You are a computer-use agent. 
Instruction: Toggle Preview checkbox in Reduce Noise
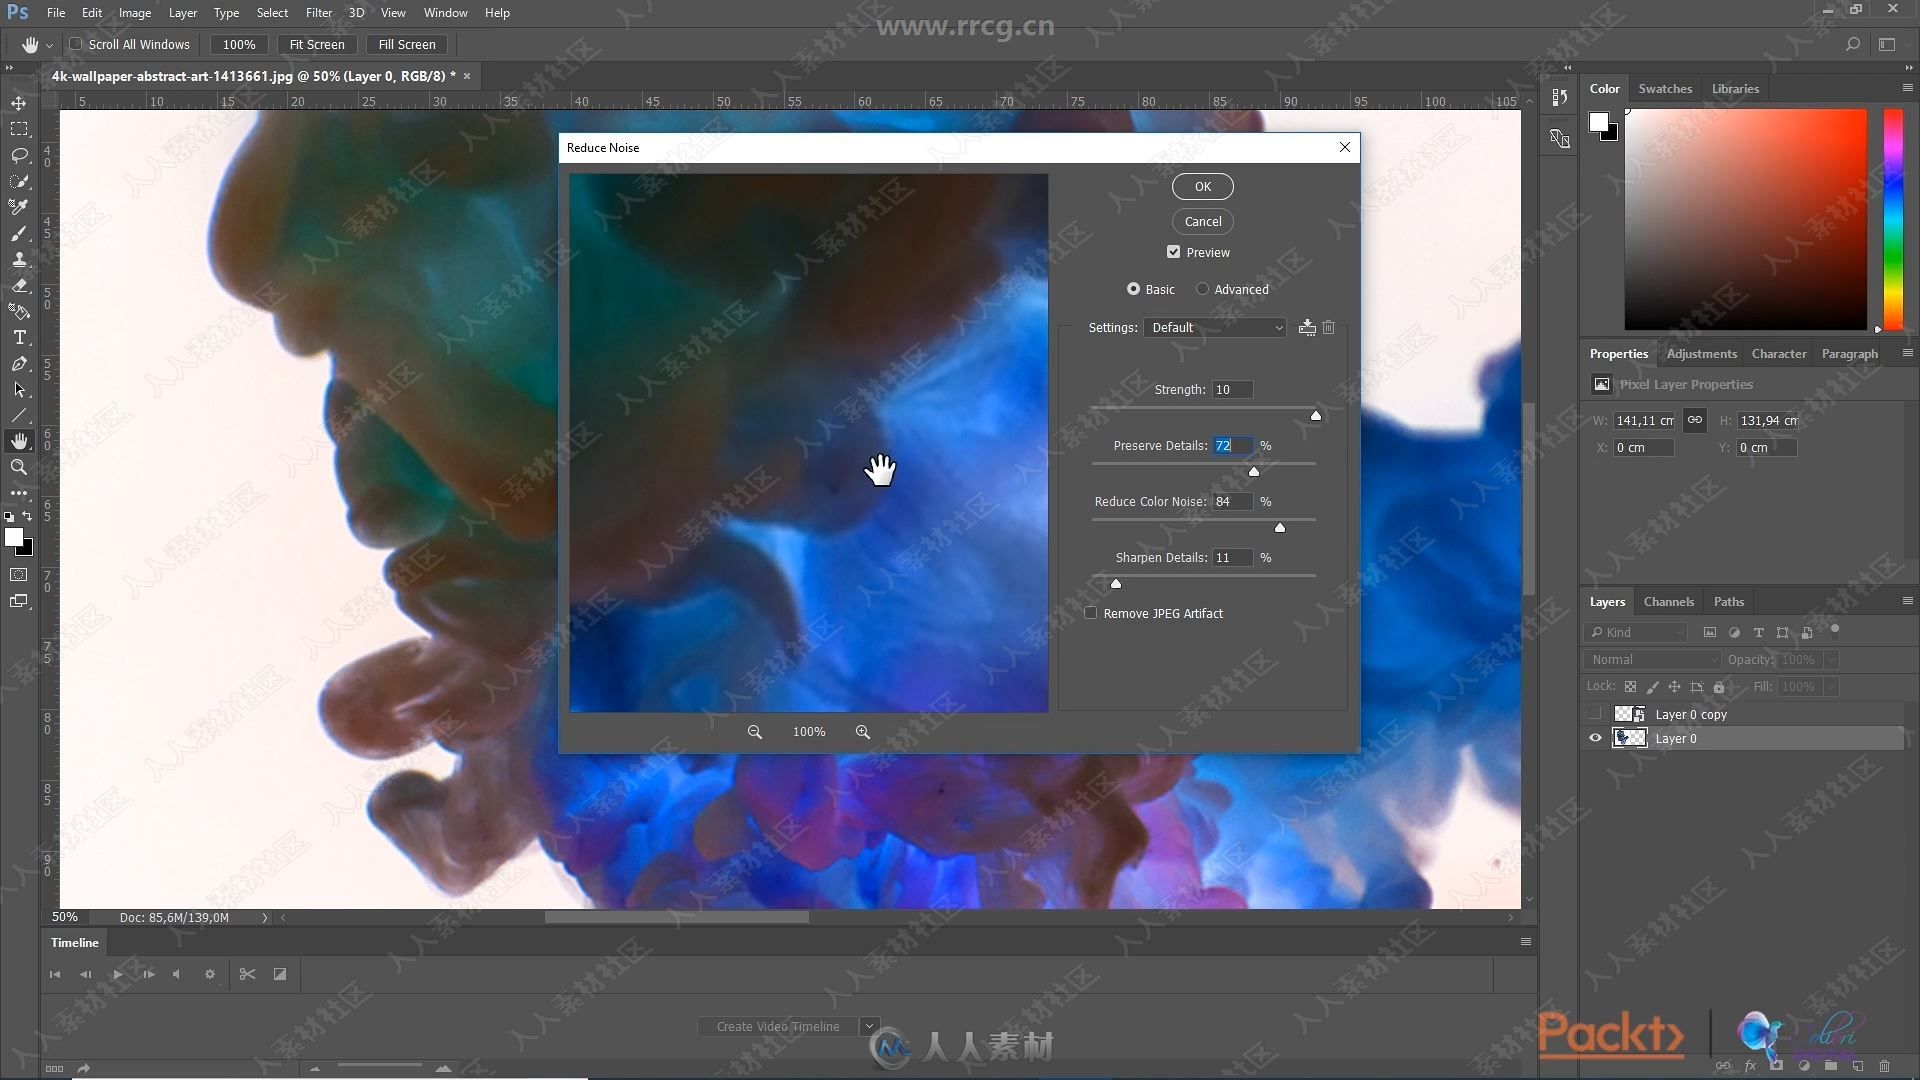click(x=1172, y=251)
